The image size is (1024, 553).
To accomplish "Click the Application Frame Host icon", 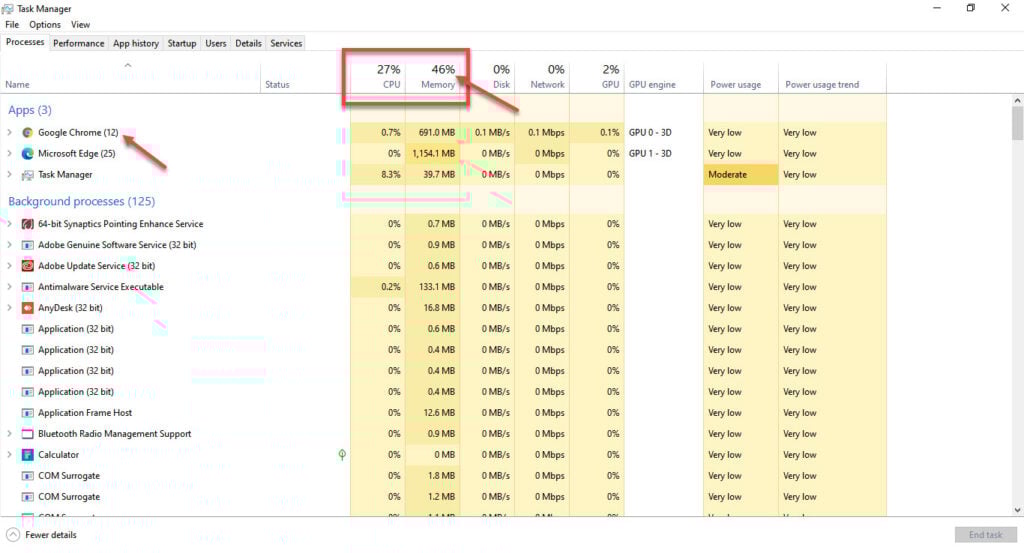I will point(27,413).
